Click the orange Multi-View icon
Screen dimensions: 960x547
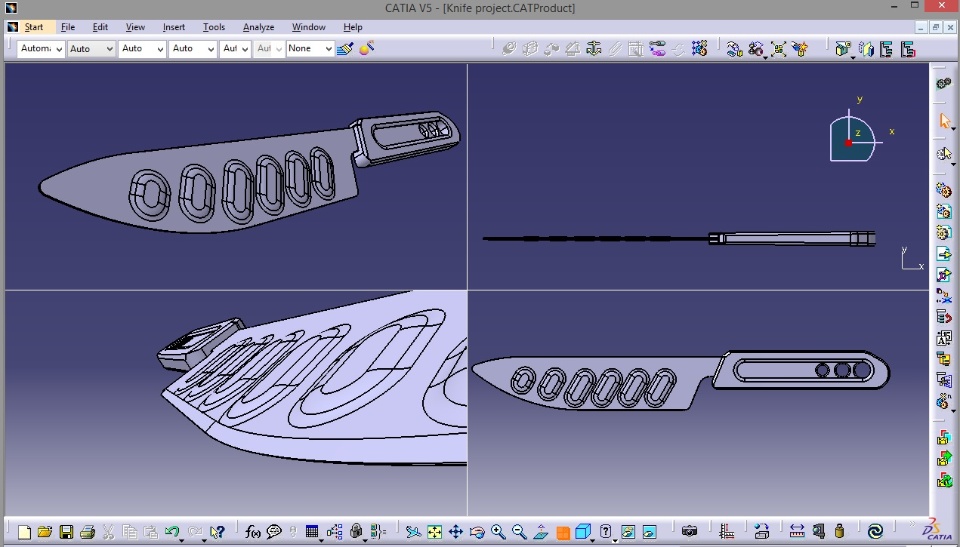(x=563, y=532)
